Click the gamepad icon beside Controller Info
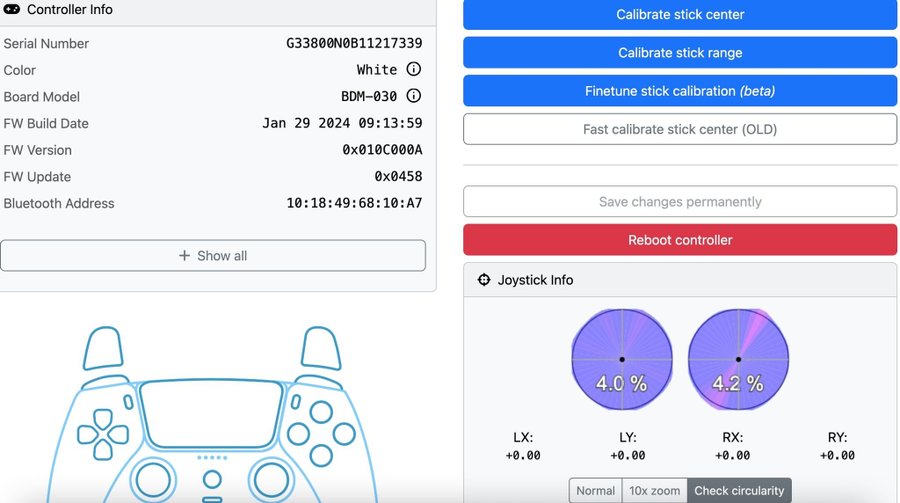This screenshot has height=503, width=900. [x=11, y=9]
